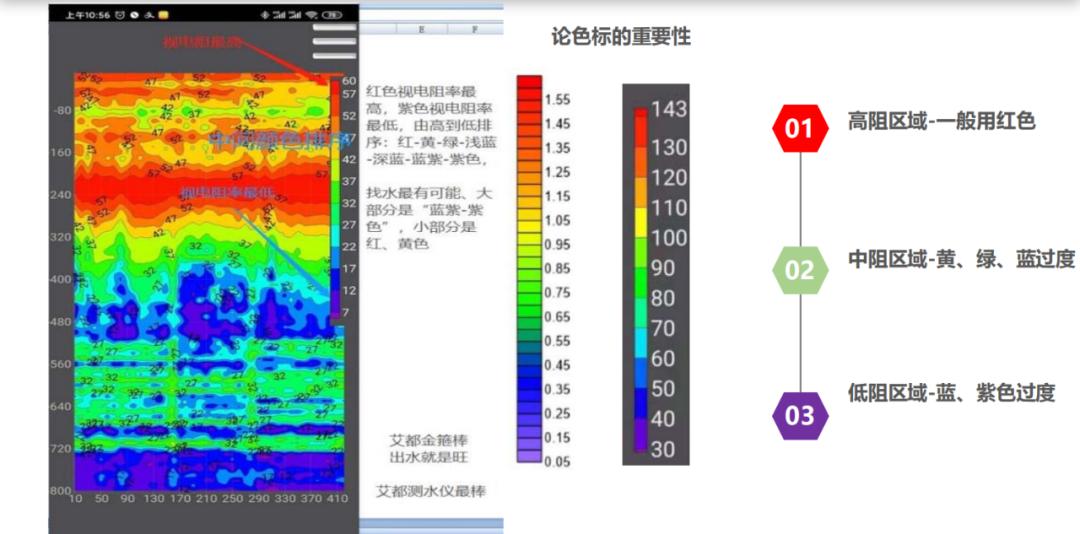The width and height of the screenshot is (1080, 534).
Task: Tap the Bluetooth icon in the phone status bar
Action: click(x=264, y=14)
